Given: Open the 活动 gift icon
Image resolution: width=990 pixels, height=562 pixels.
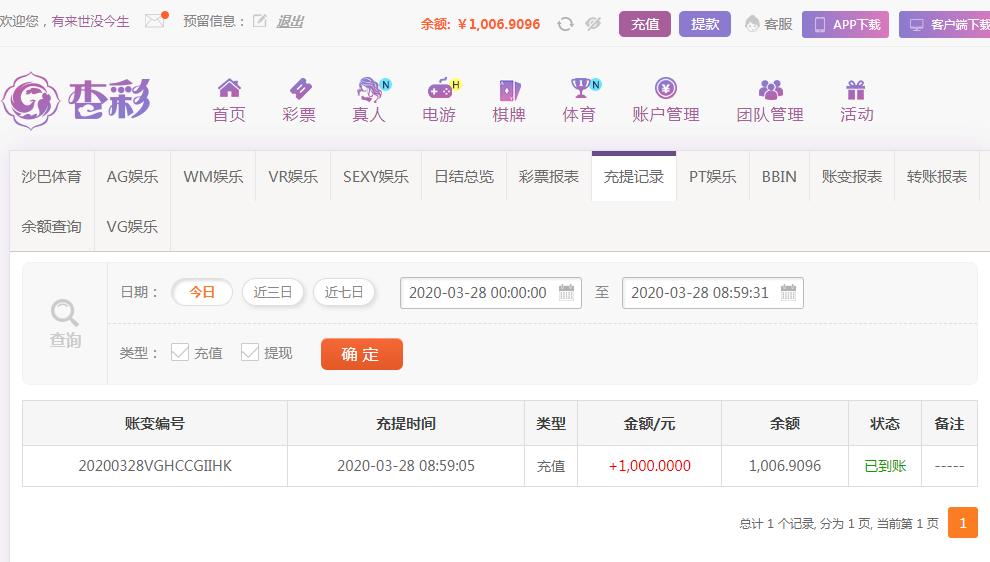Looking at the screenshot, I should coord(856,90).
